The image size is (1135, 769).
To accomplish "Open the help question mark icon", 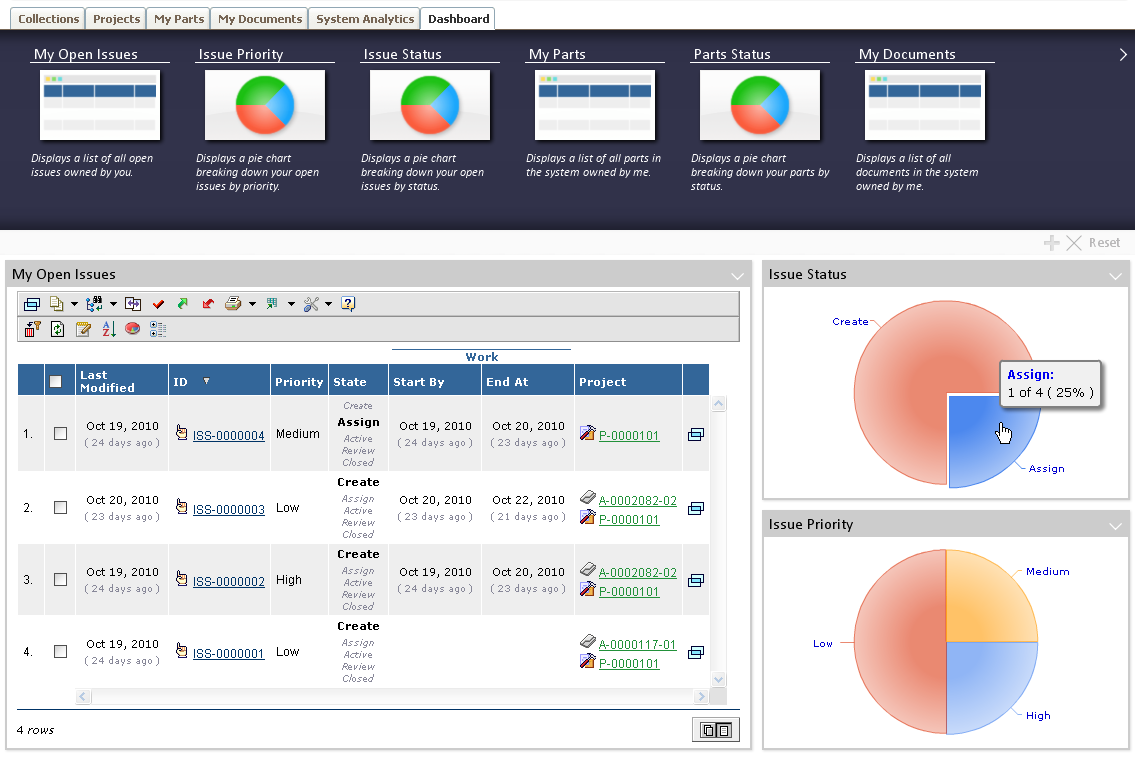I will coord(348,304).
